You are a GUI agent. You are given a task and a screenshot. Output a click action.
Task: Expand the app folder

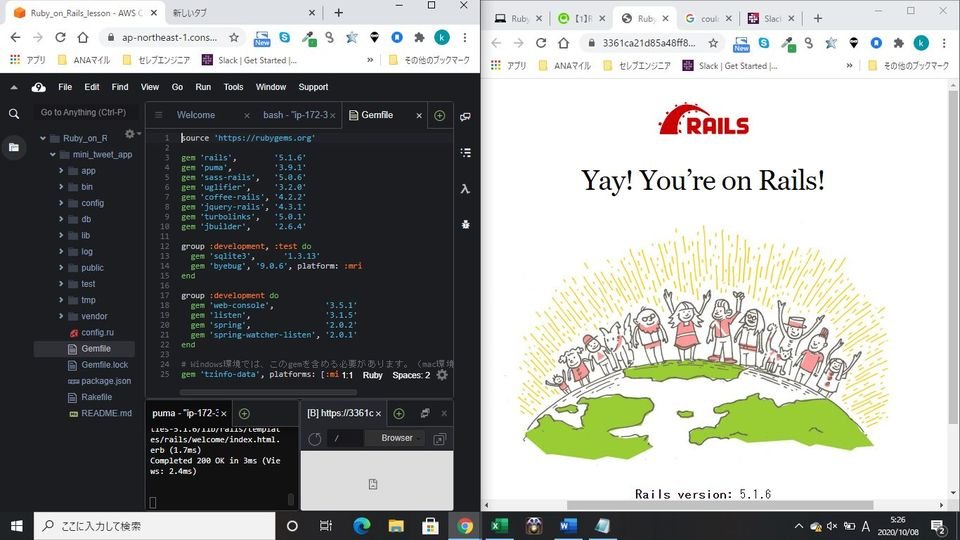point(61,171)
